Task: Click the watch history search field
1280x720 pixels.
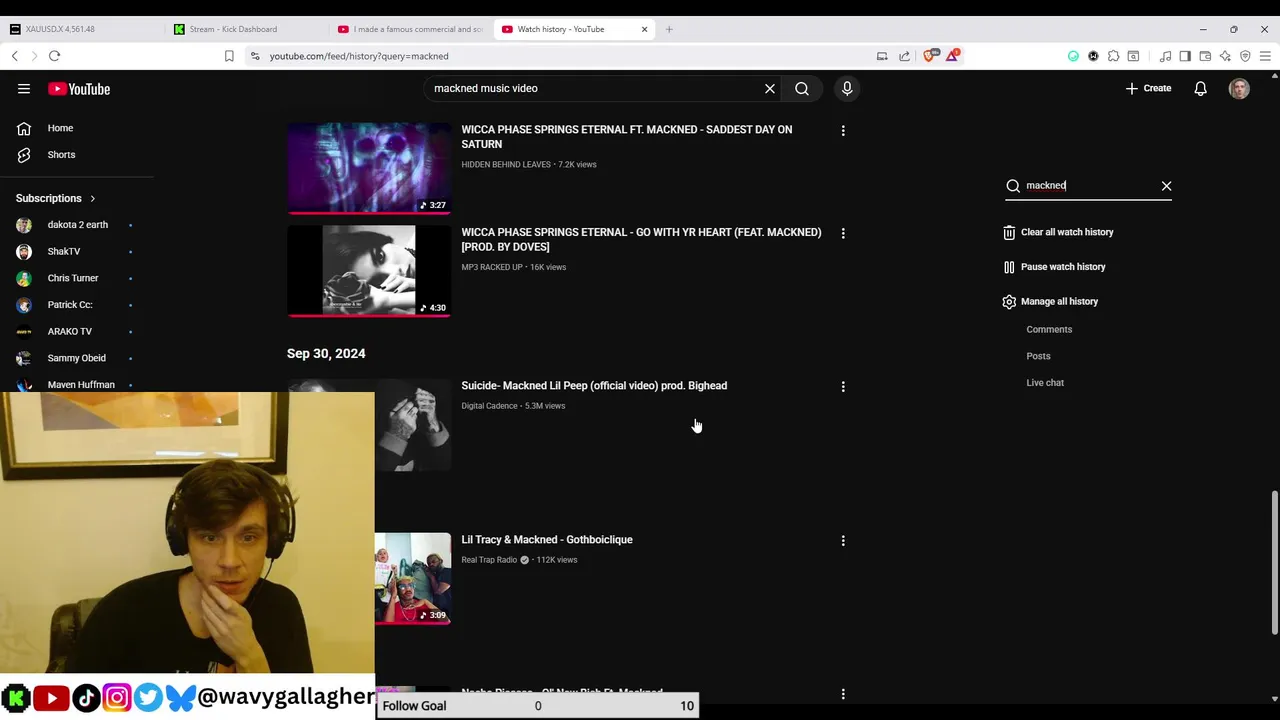Action: pyautogui.click(x=1089, y=186)
